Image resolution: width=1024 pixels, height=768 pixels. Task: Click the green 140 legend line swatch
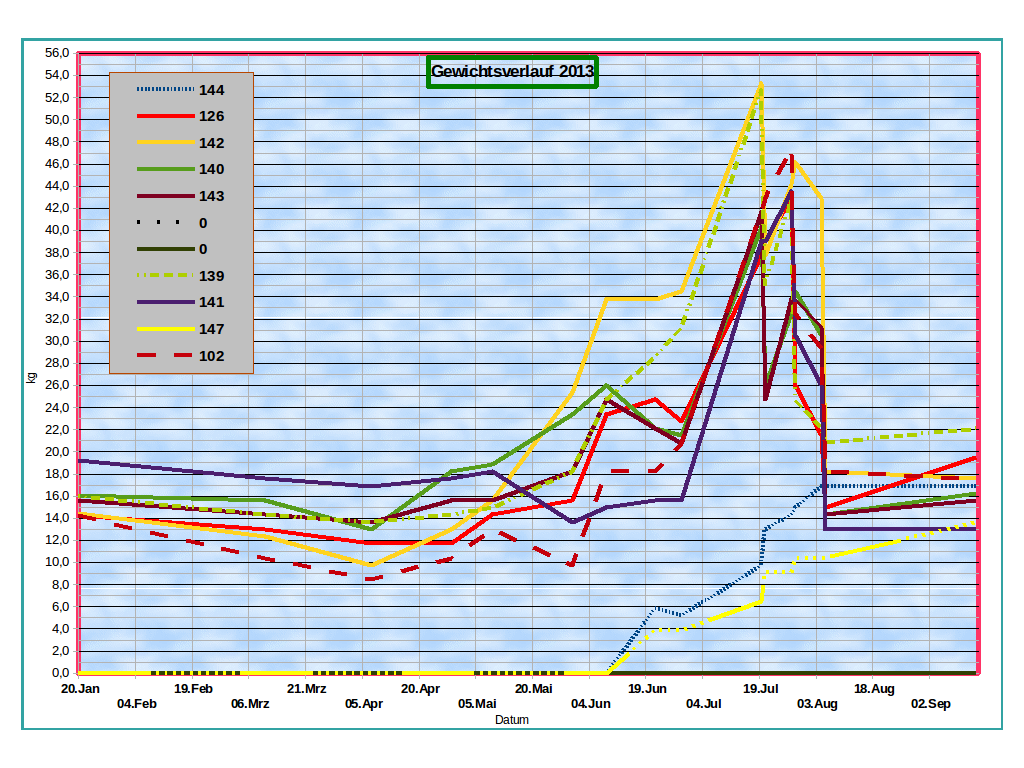[x=166, y=169]
